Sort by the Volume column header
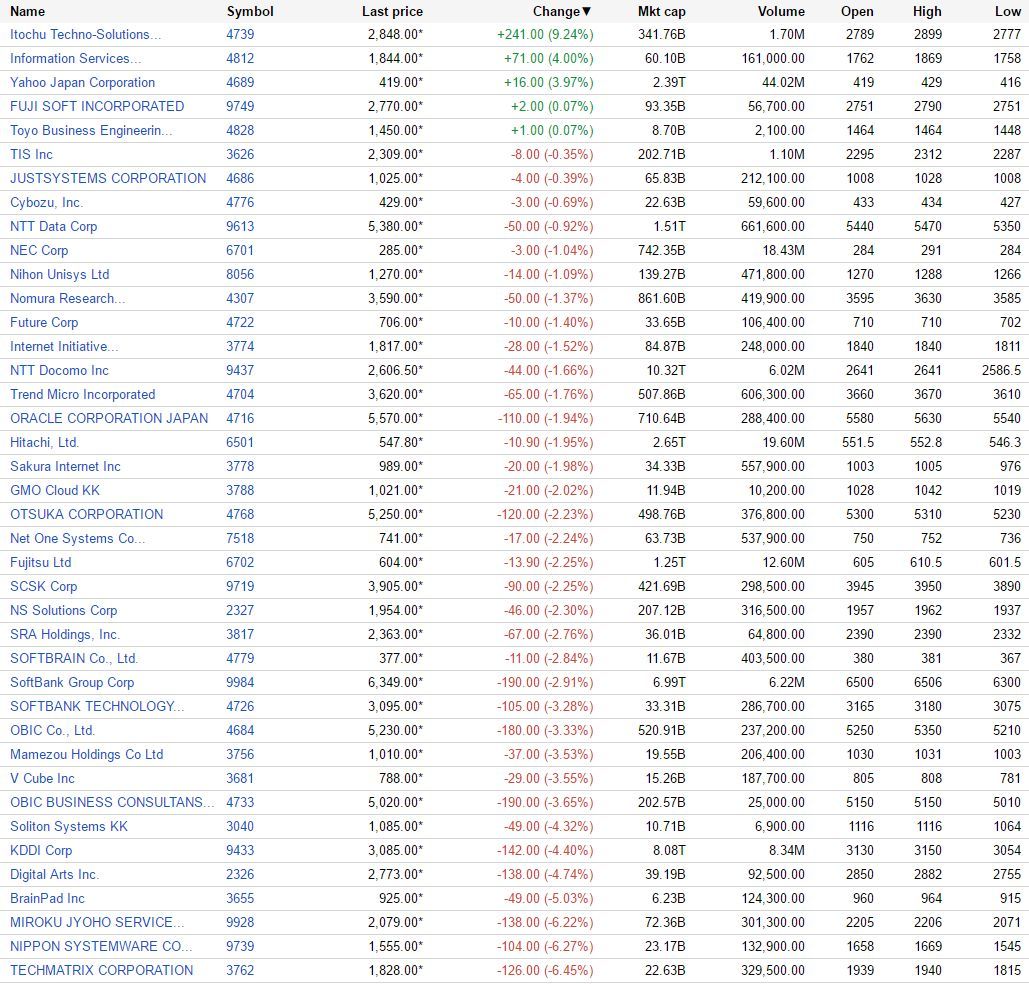The width and height of the screenshot is (1029, 984). (x=781, y=11)
